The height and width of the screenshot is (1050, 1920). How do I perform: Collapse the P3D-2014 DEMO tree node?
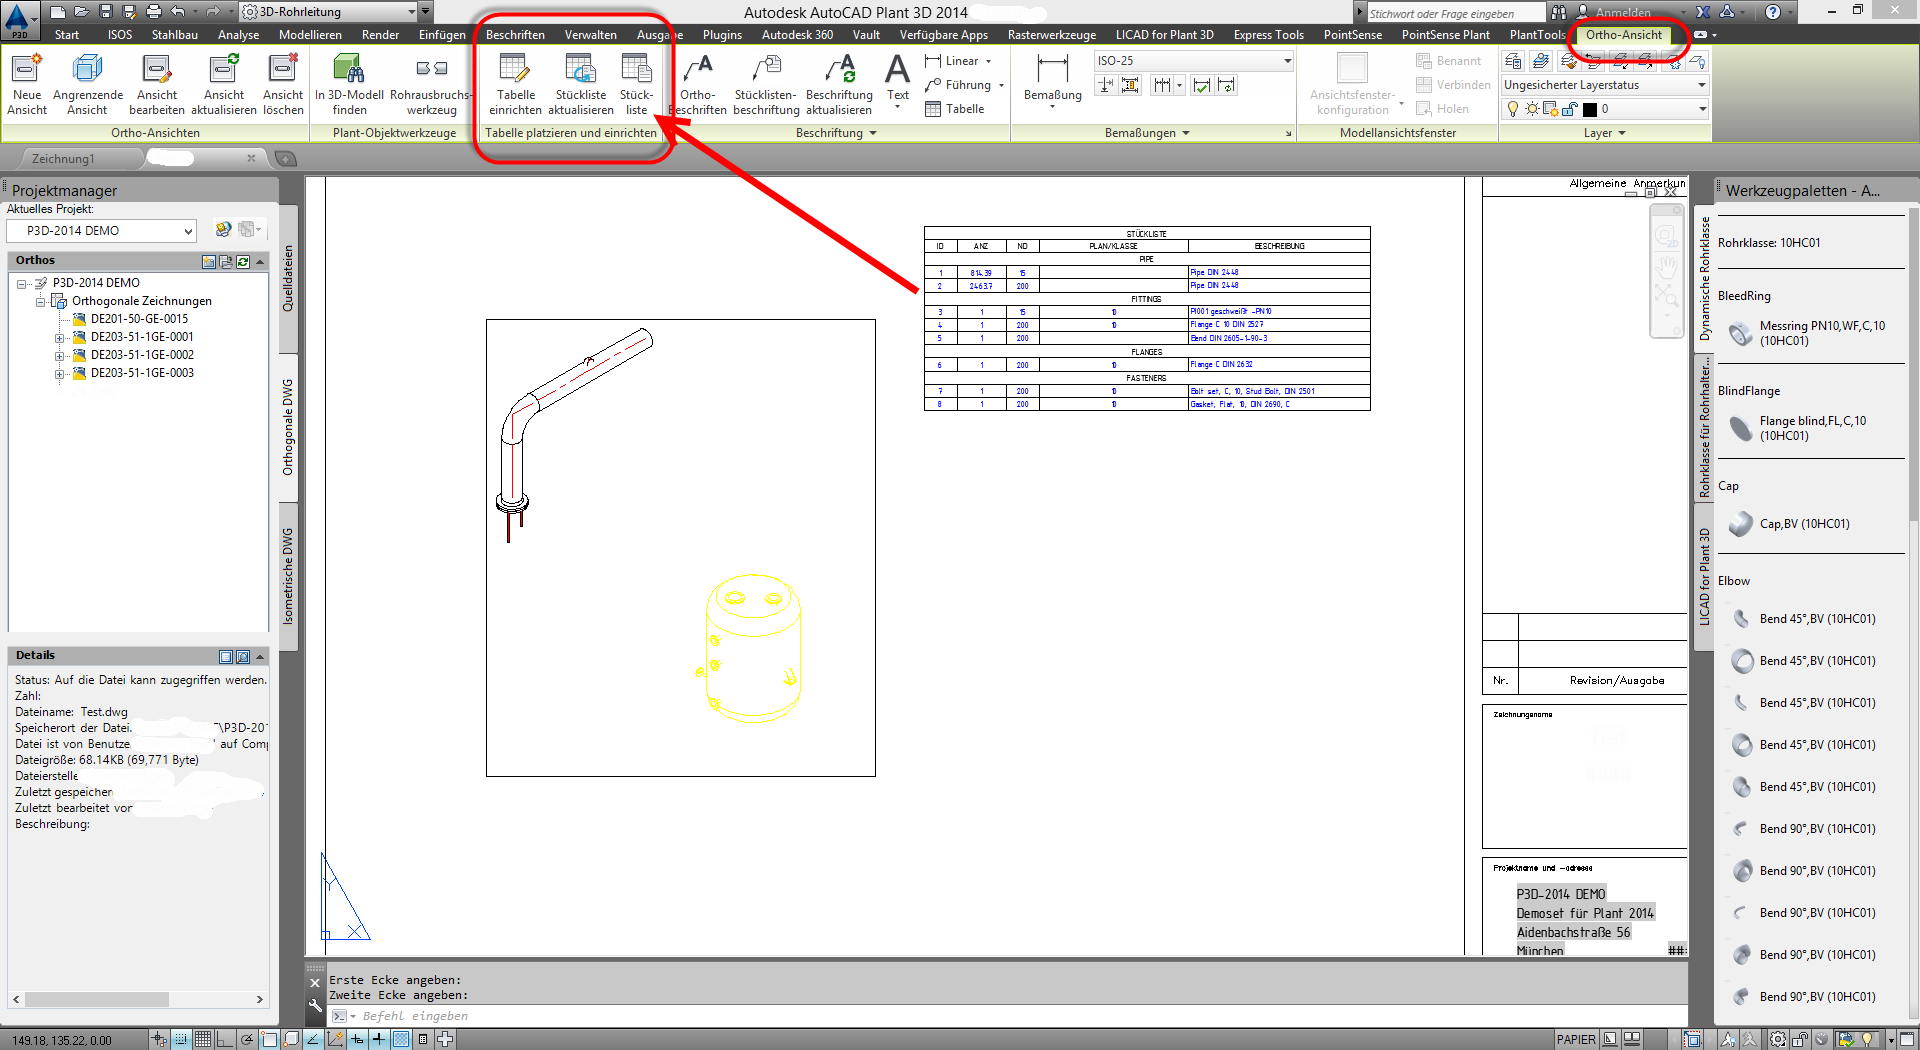click(22, 284)
